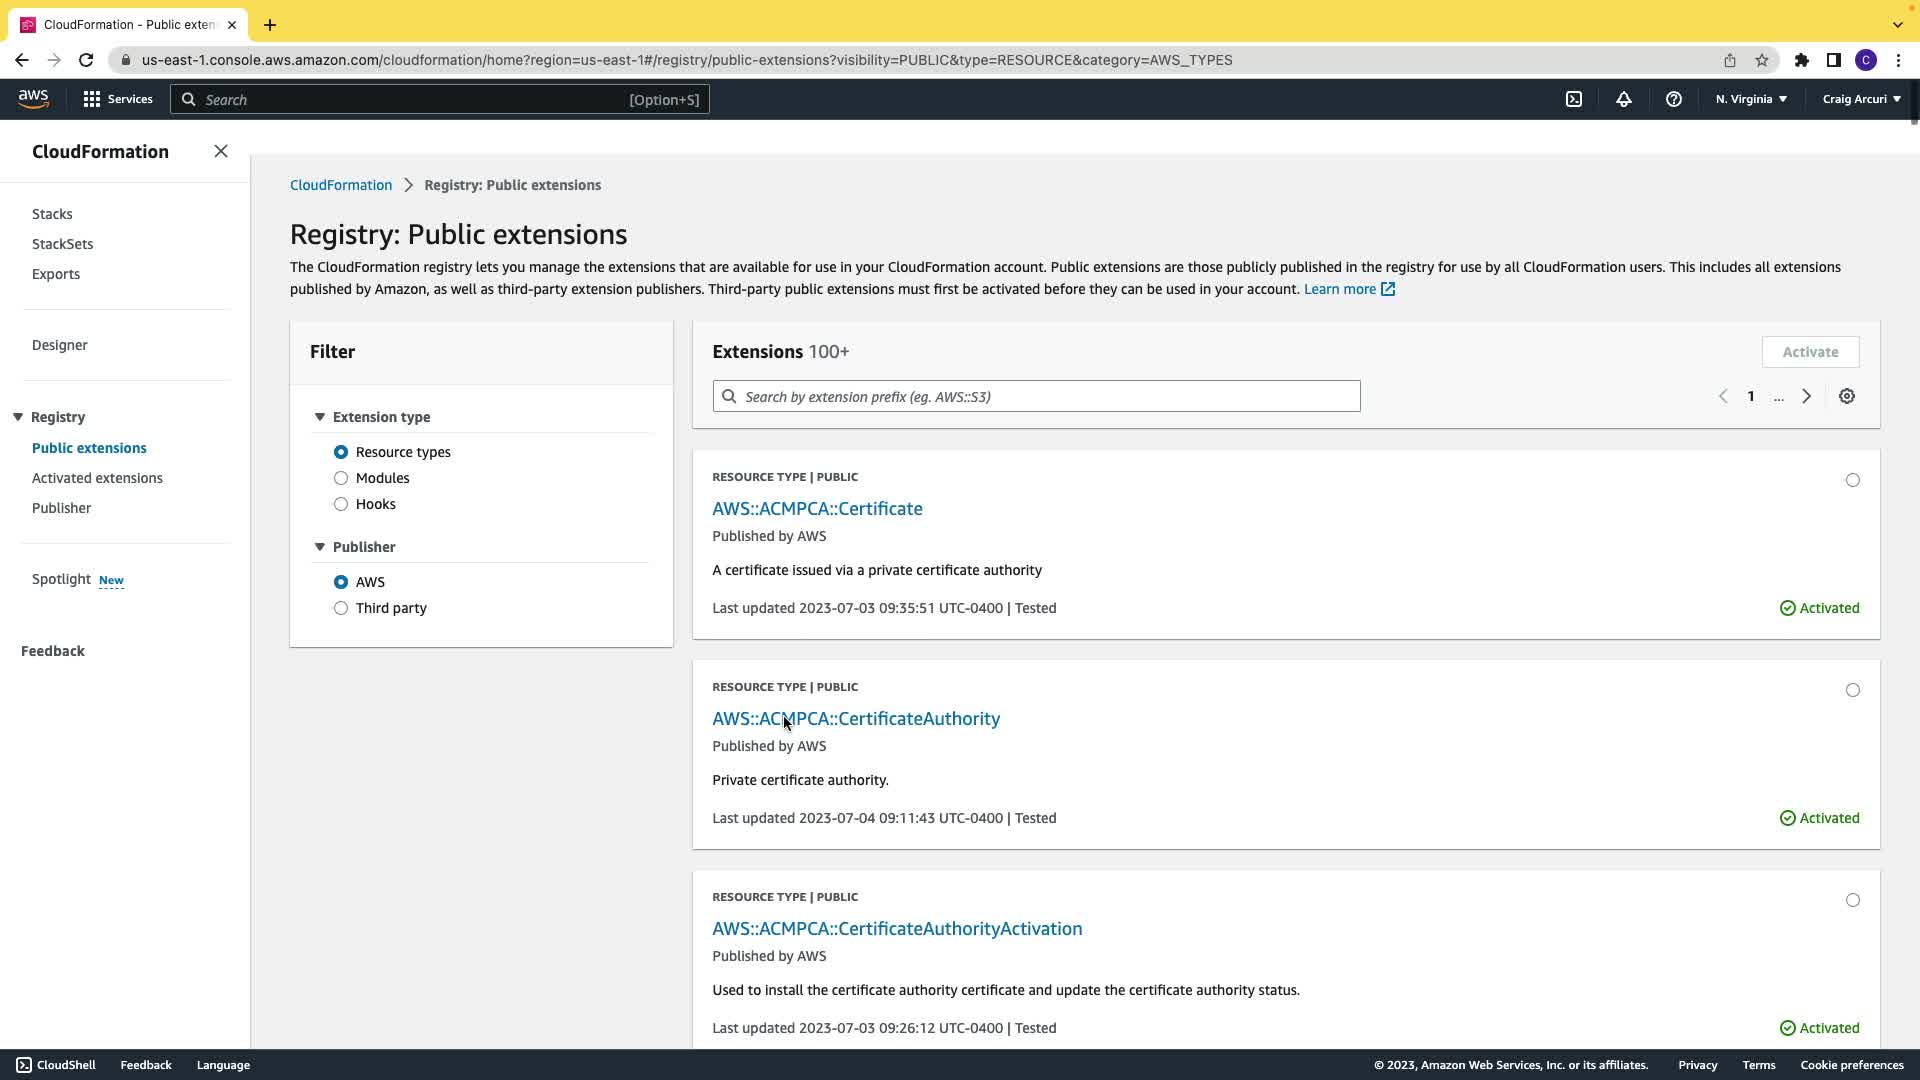Click the help question mark icon
Screen dimensions: 1920x1080
1673,99
